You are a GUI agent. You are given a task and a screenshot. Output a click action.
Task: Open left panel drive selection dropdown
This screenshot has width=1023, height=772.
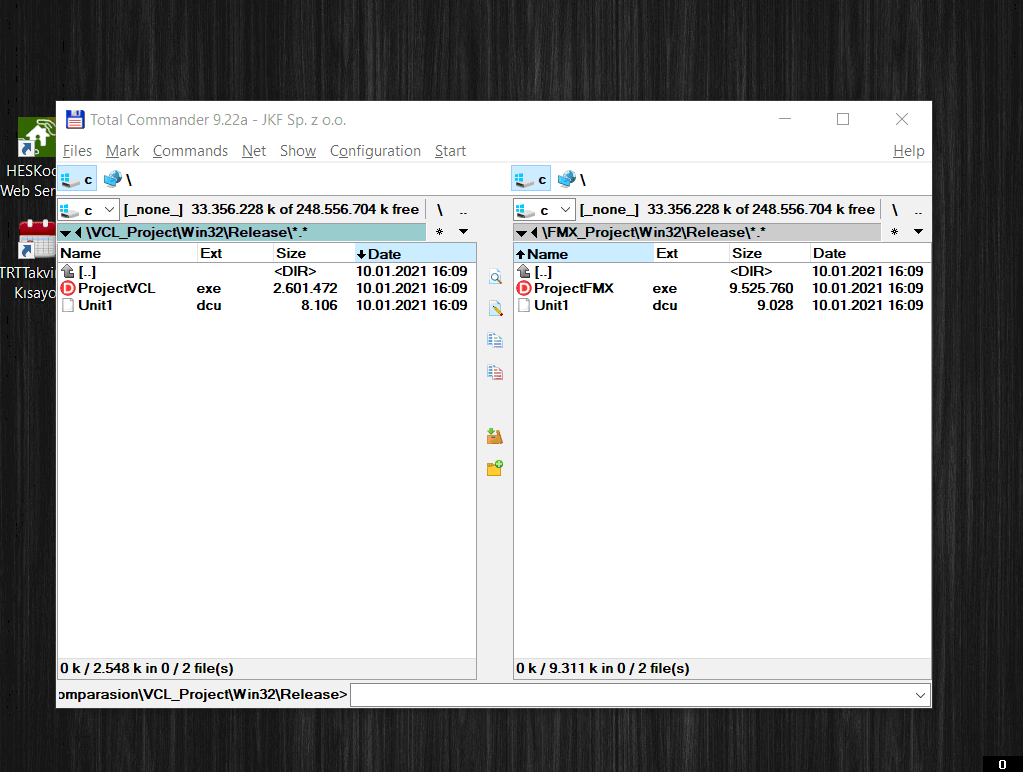[x=89, y=210]
